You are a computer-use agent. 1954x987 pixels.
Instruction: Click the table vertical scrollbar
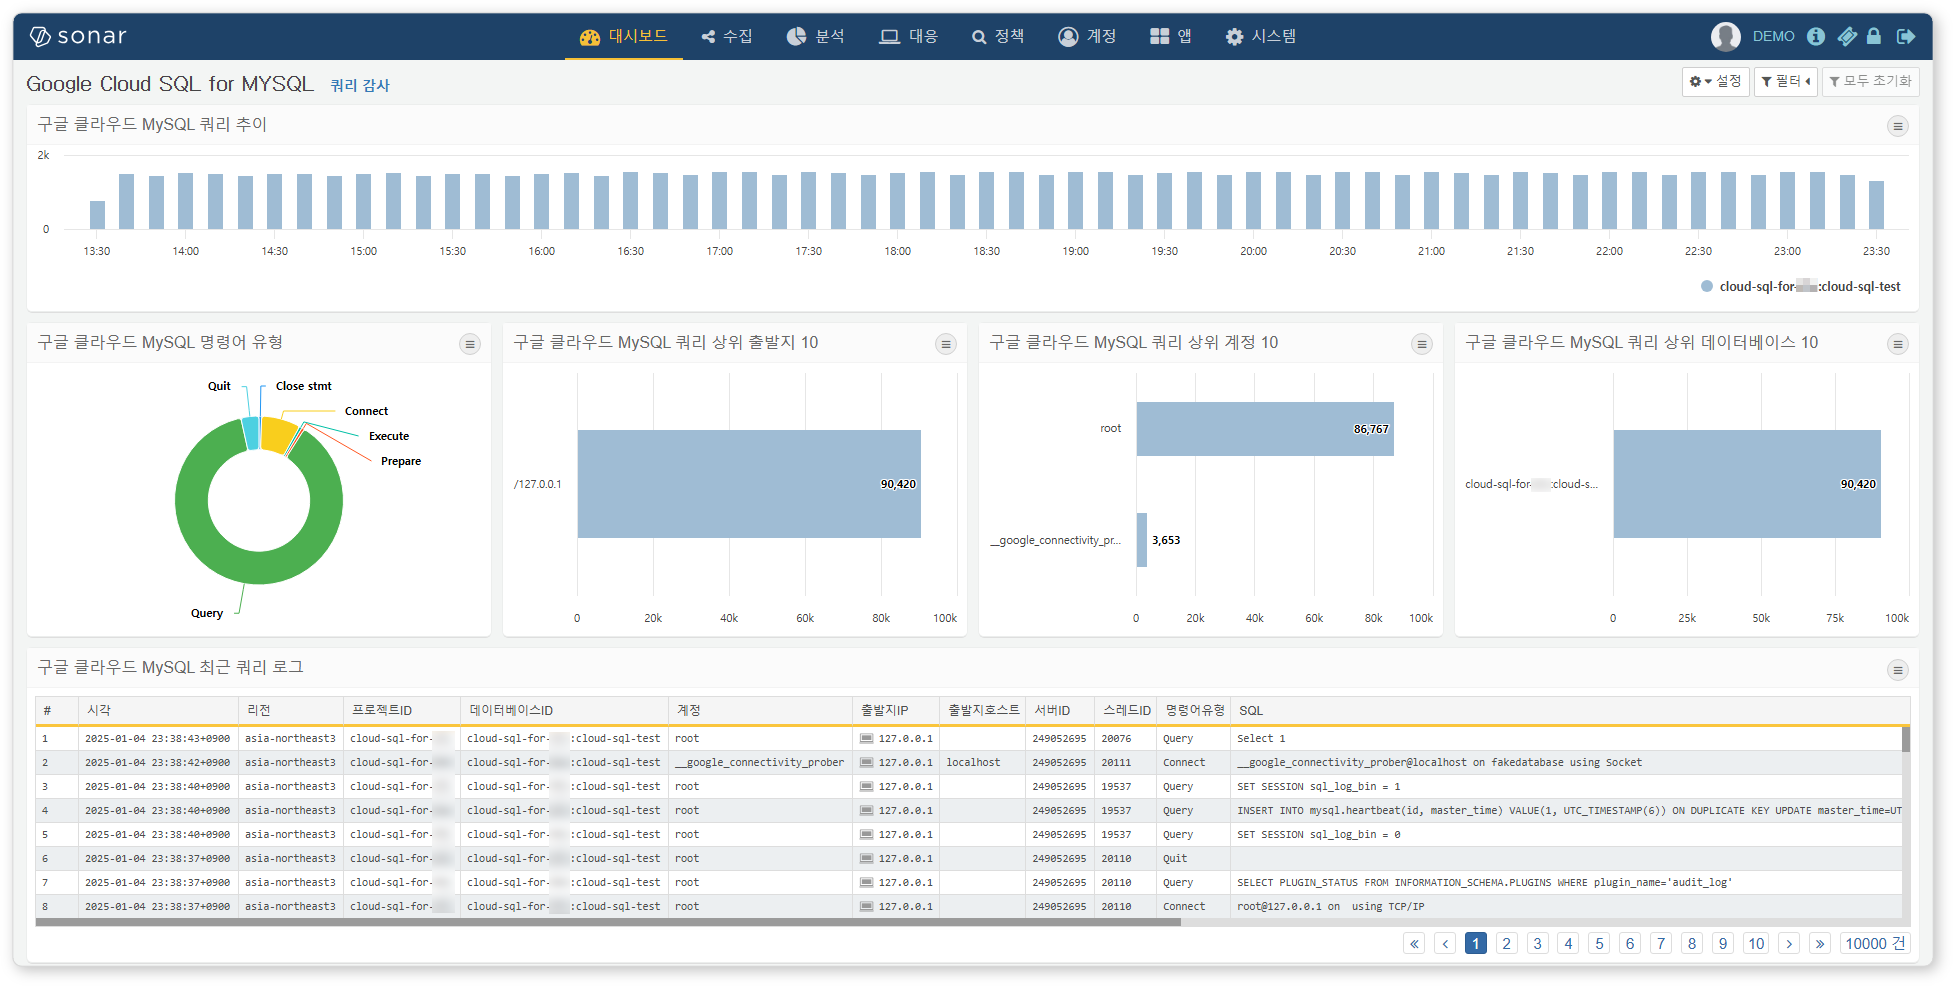click(1906, 740)
